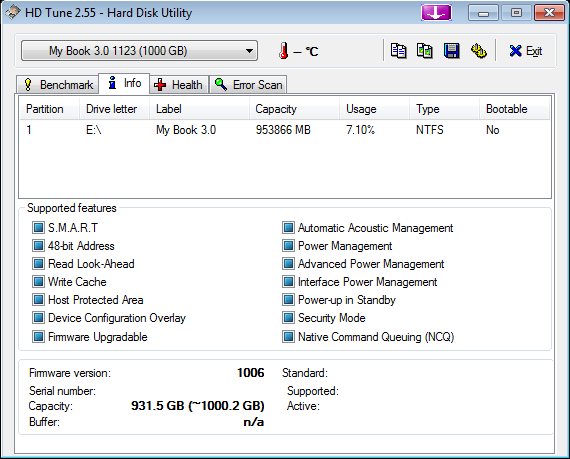Select partition 1 row E:\ My Book 3.0
This screenshot has width=570, height=459.
coord(285,130)
